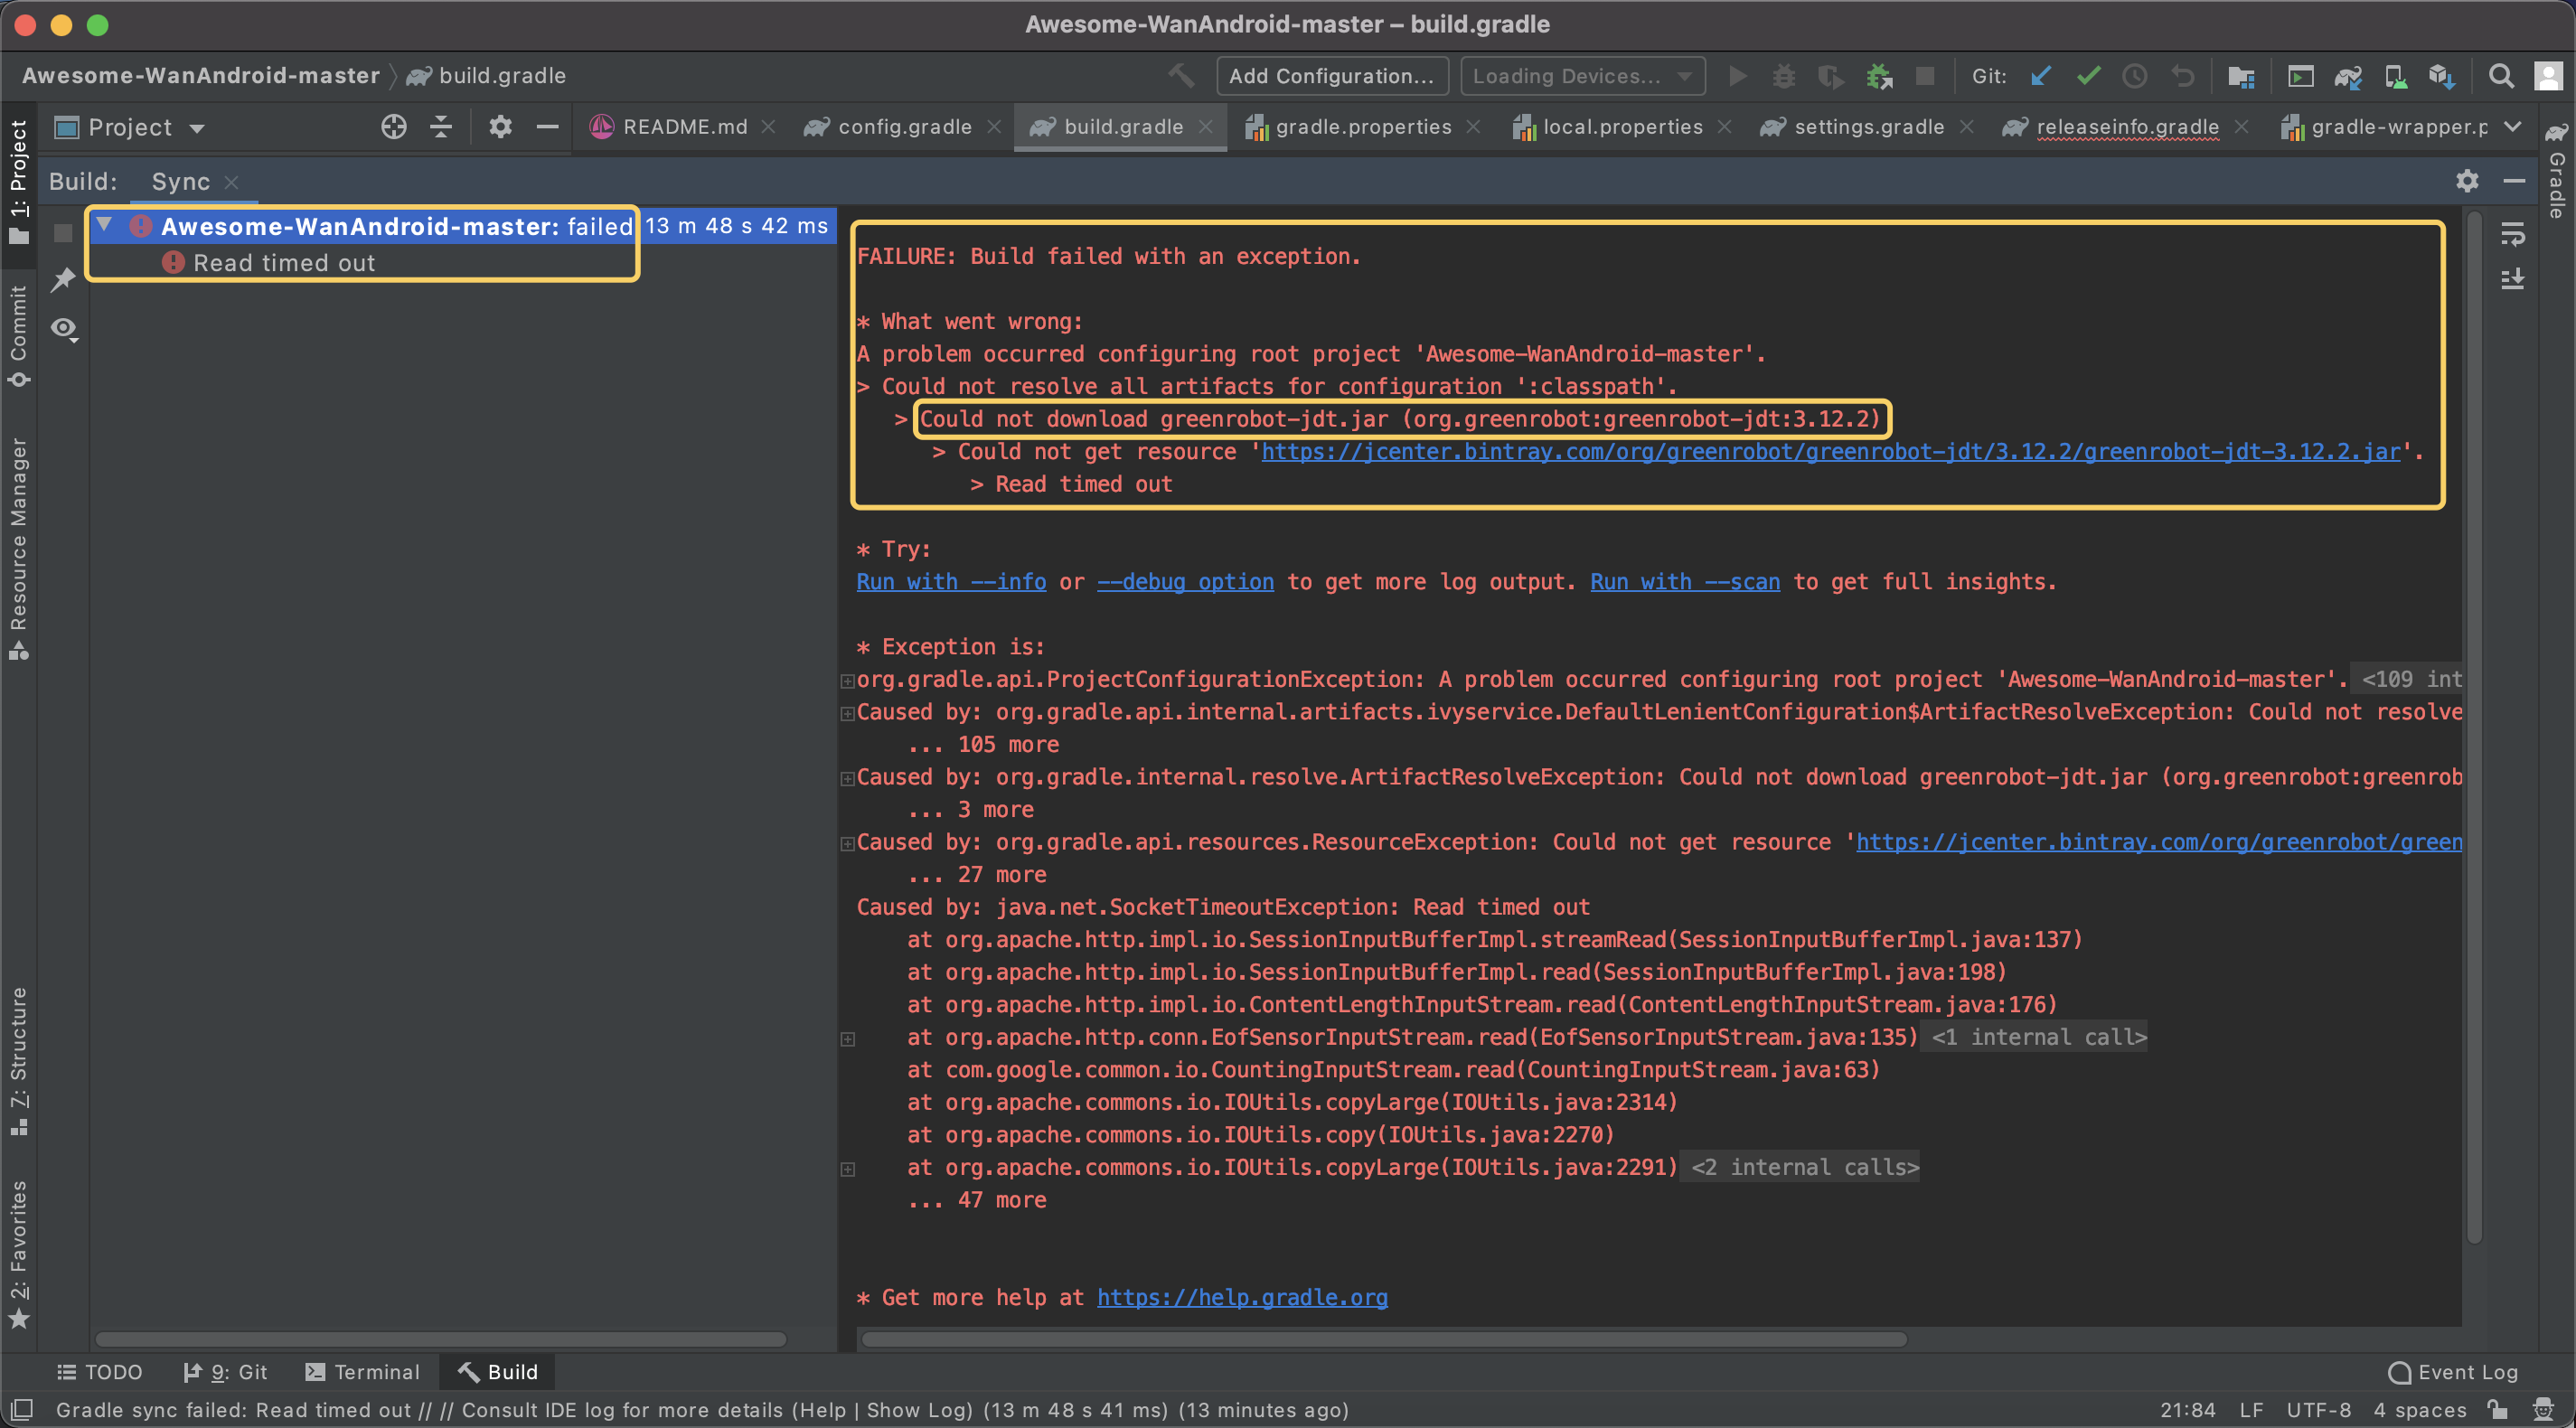Expand the ResourceException fold marker
The width and height of the screenshot is (2576, 1428).
pyautogui.click(x=848, y=843)
